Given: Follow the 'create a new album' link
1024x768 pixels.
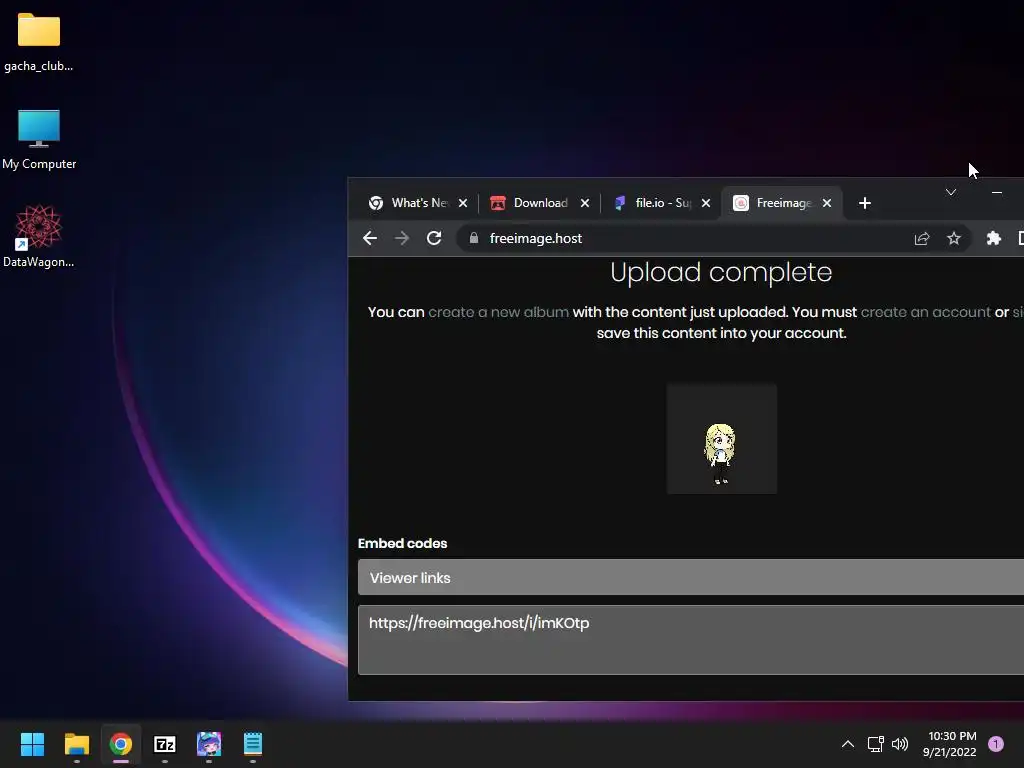Looking at the screenshot, I should tap(498, 312).
